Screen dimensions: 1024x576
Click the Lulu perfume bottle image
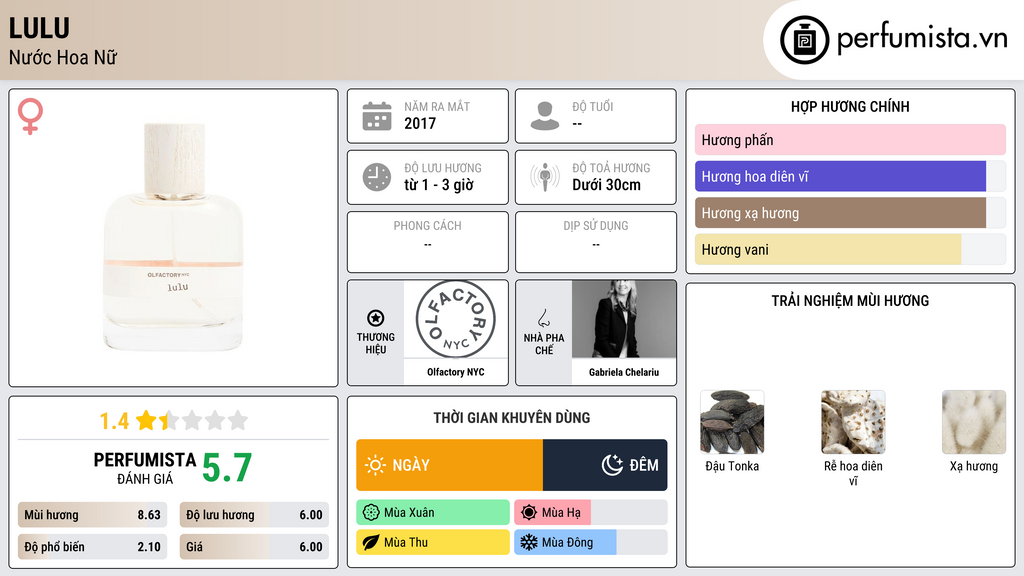click(174, 237)
